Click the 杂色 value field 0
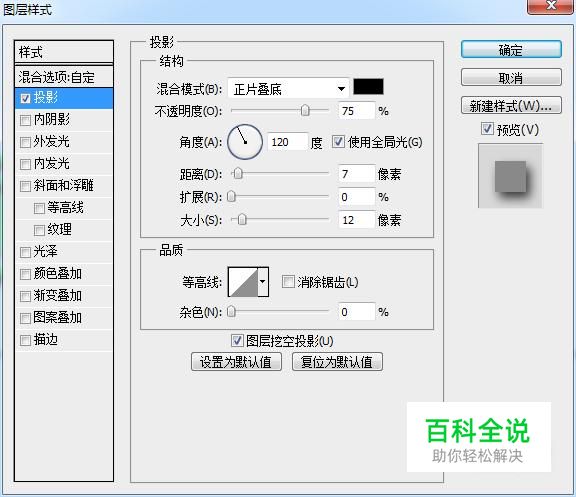 point(356,312)
